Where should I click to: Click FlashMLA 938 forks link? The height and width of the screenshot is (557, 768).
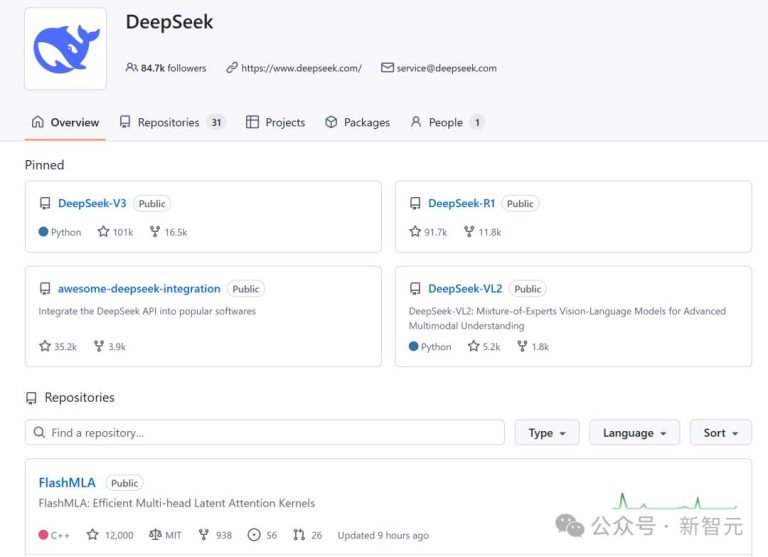click(216, 535)
